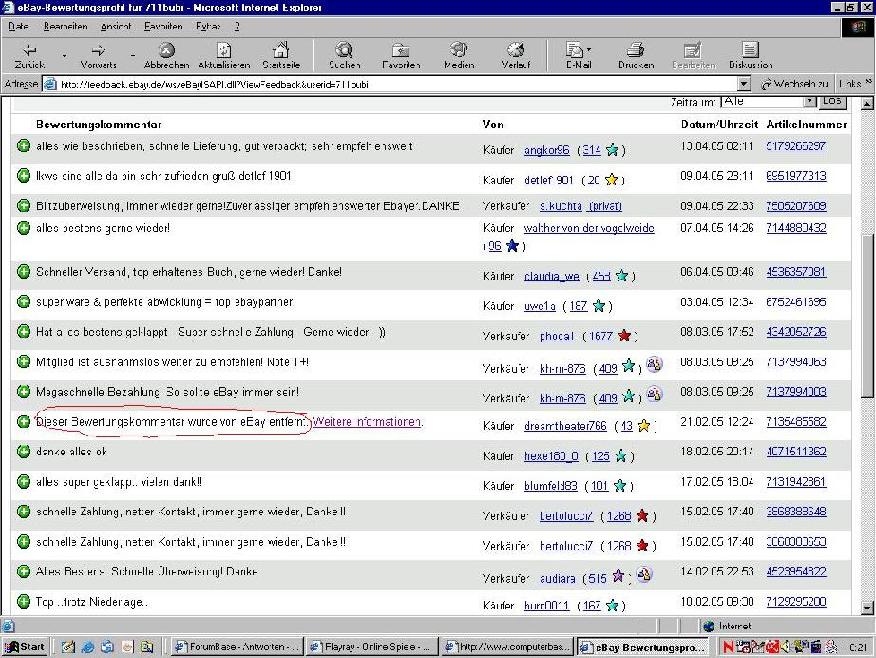This screenshot has height=658, width=876.
Task: Open user profile claudia_we
Action: (x=551, y=276)
